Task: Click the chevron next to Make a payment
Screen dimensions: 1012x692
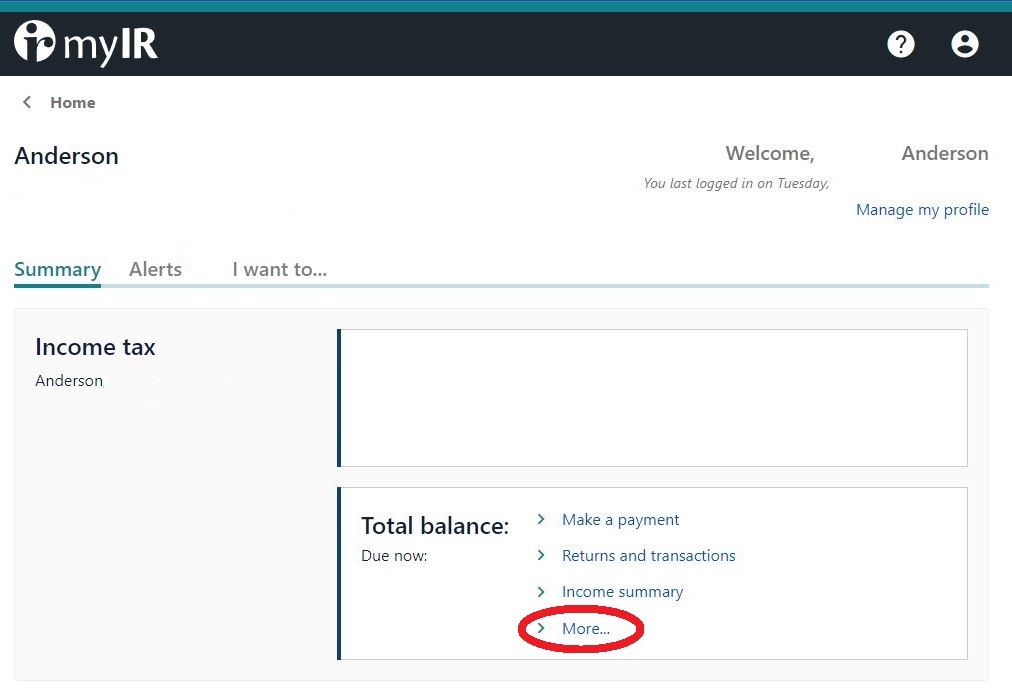Action: coord(541,519)
